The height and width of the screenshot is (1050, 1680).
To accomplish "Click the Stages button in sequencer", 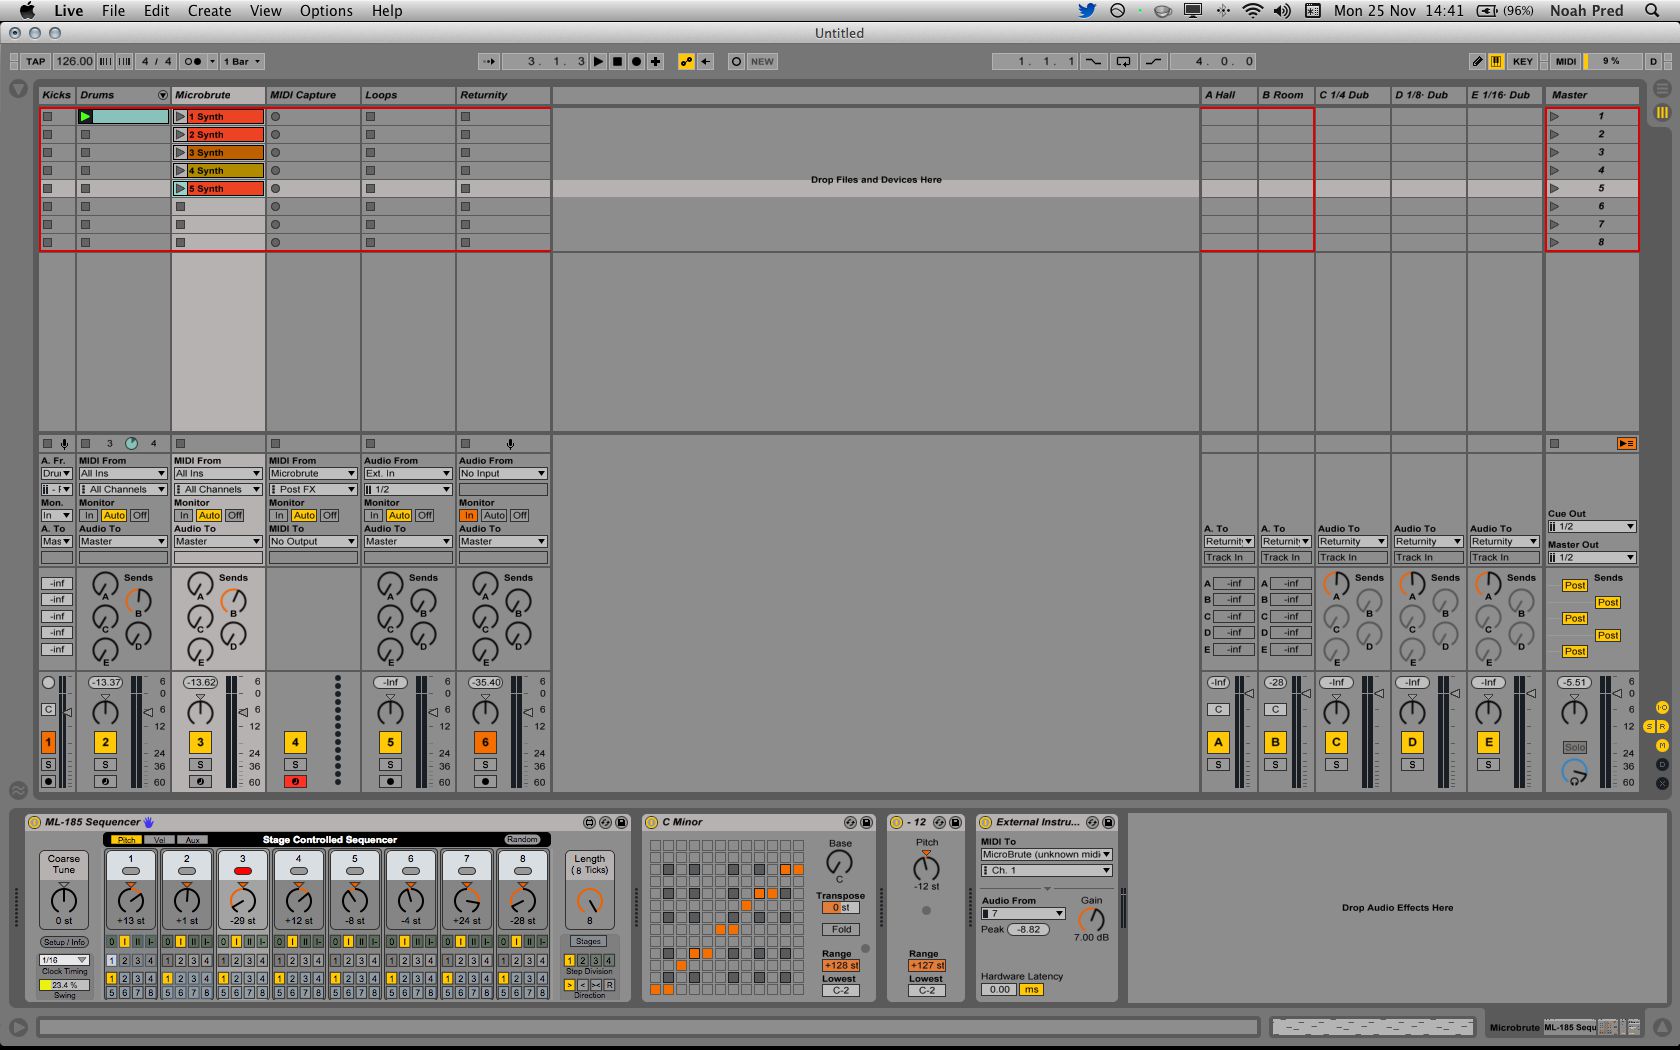I will coord(588,942).
